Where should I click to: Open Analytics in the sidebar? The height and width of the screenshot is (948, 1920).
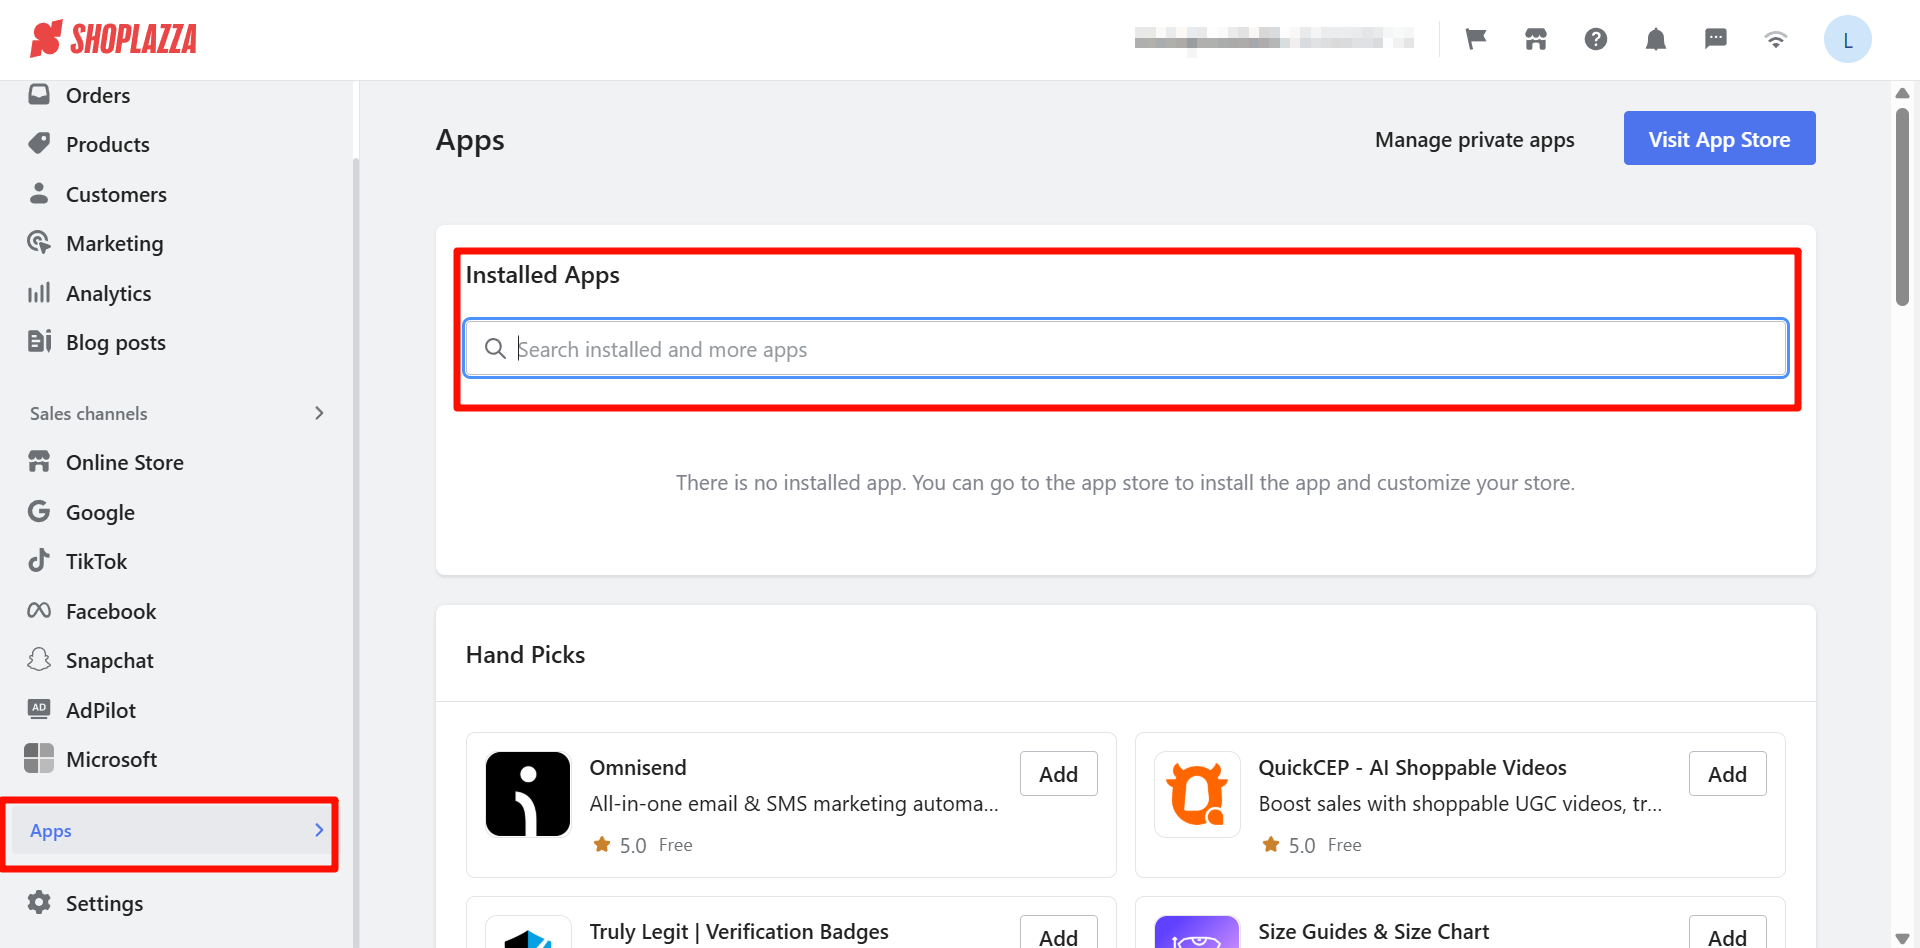tap(108, 293)
